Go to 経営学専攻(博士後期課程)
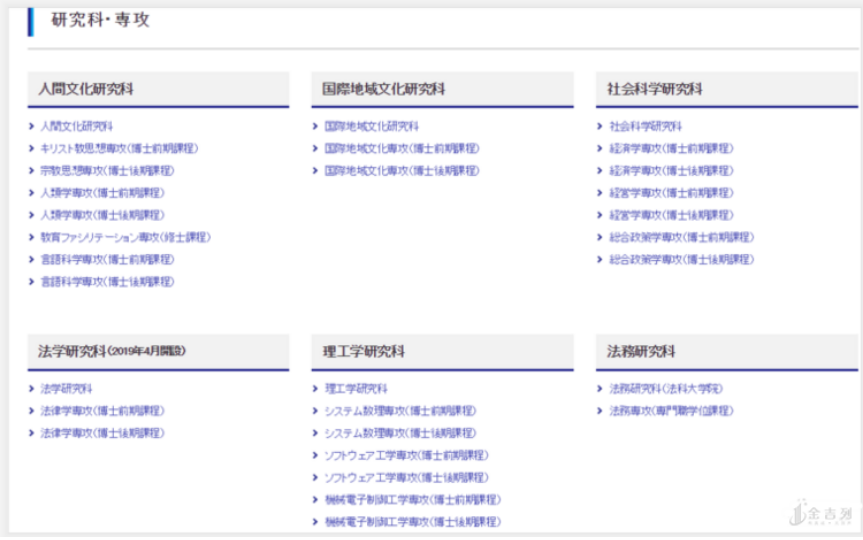The width and height of the screenshot is (863, 540). coord(671,215)
